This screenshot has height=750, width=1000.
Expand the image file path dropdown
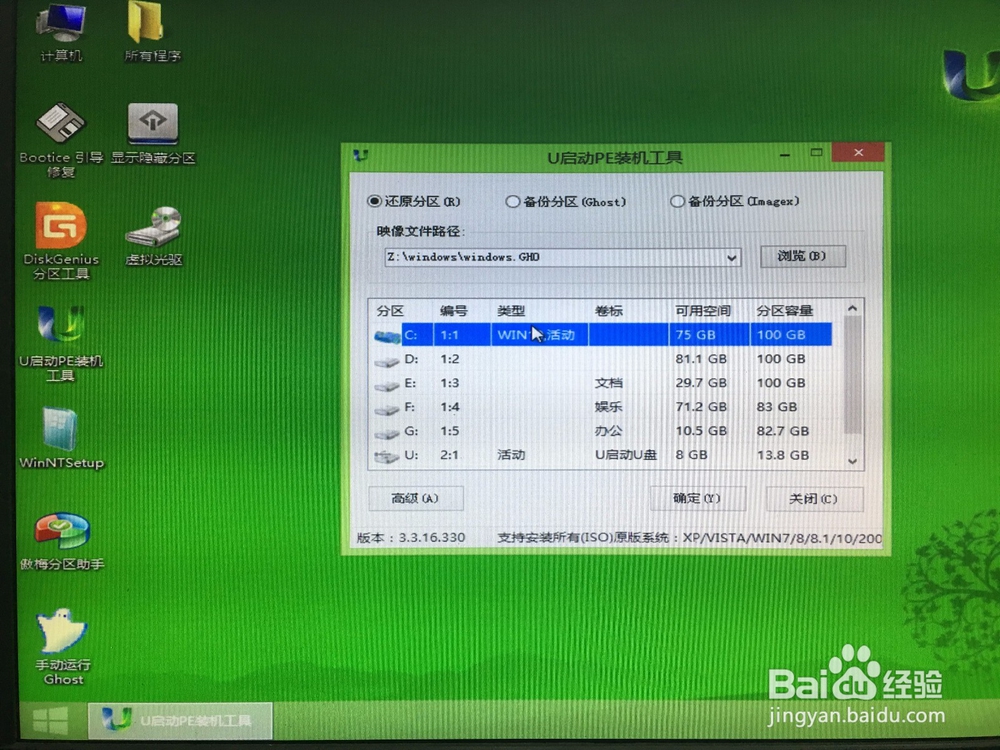733,257
